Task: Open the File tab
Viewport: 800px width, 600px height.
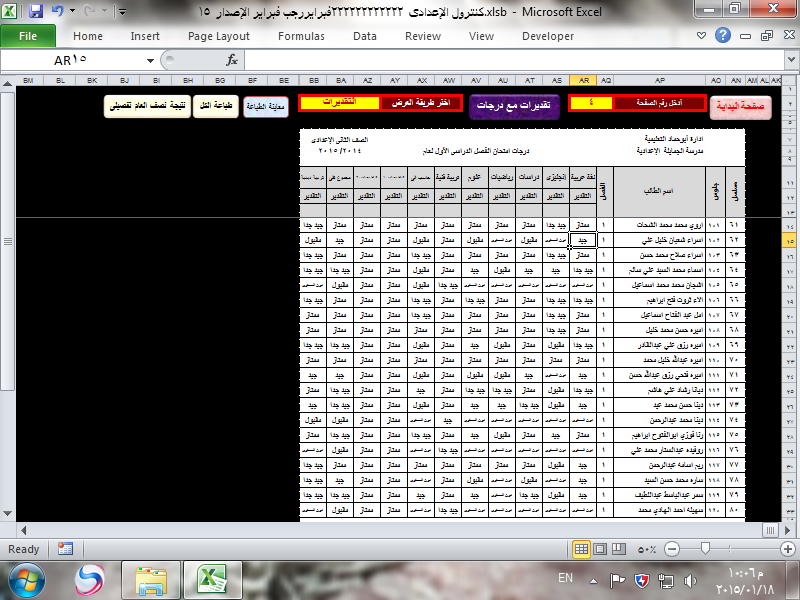Action: click(28, 36)
